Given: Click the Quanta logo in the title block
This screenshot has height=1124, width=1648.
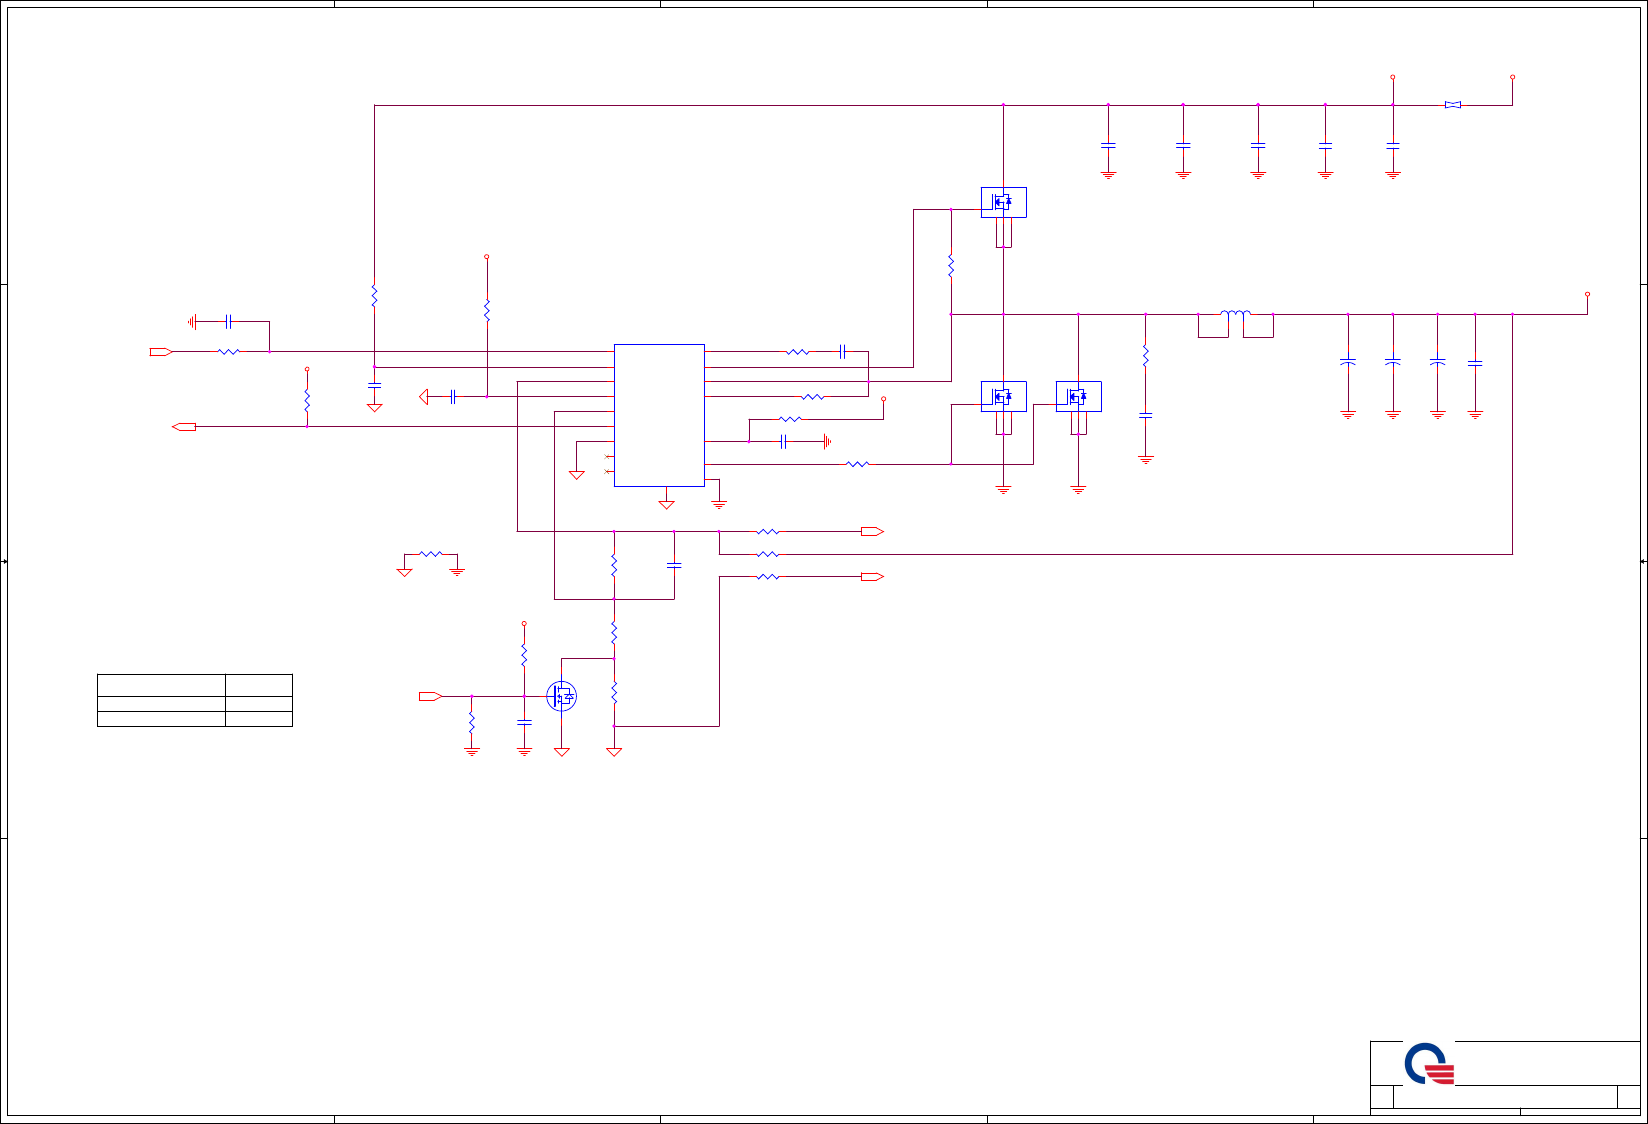Looking at the screenshot, I should point(1429,1064).
